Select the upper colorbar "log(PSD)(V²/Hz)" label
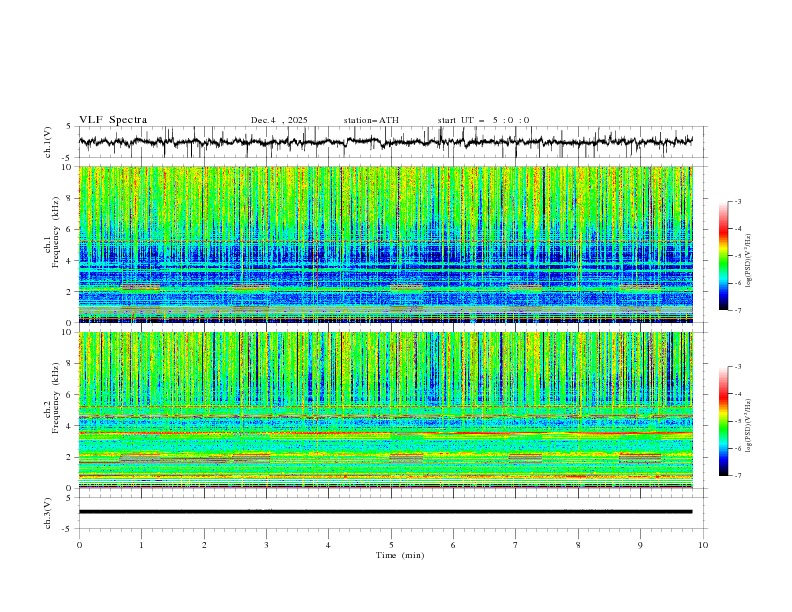The image size is (792, 612). tap(748, 261)
